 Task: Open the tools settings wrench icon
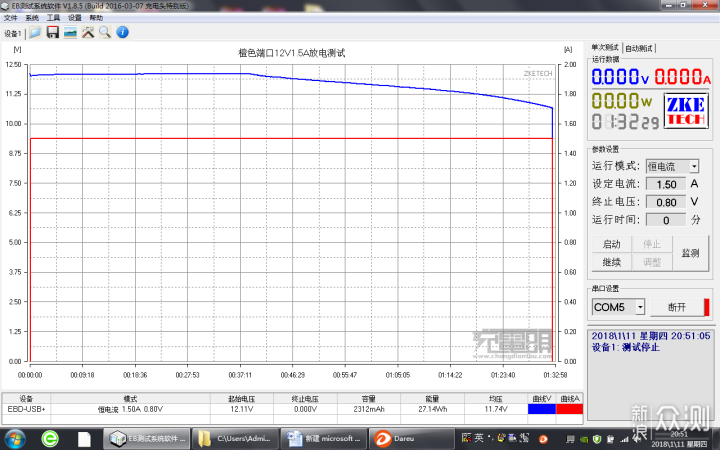pos(87,32)
